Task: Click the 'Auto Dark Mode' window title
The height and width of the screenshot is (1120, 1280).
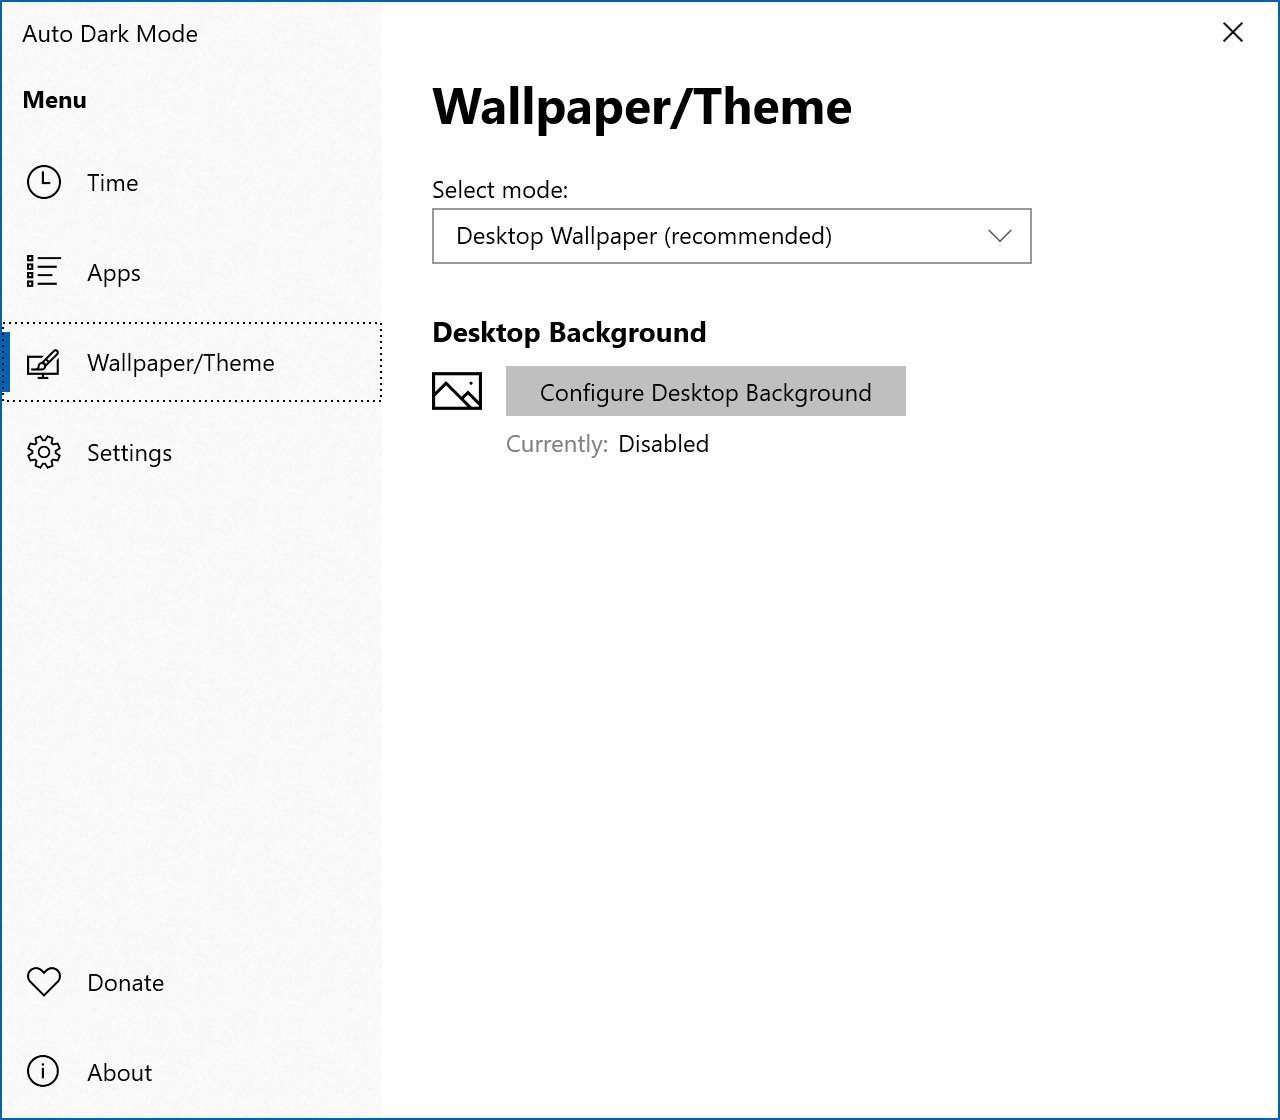Action: point(110,34)
